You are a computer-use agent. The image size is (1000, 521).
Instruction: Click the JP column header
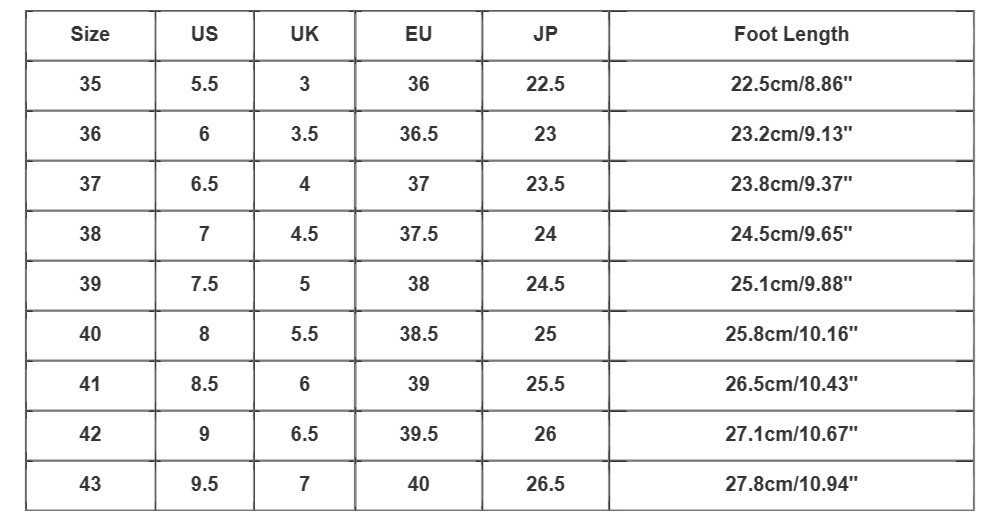[545, 36]
